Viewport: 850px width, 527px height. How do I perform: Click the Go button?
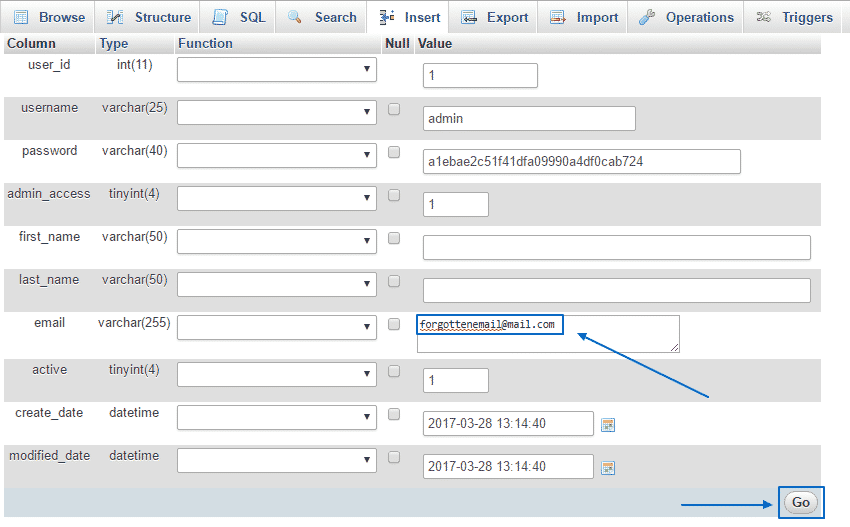pyautogui.click(x=801, y=503)
